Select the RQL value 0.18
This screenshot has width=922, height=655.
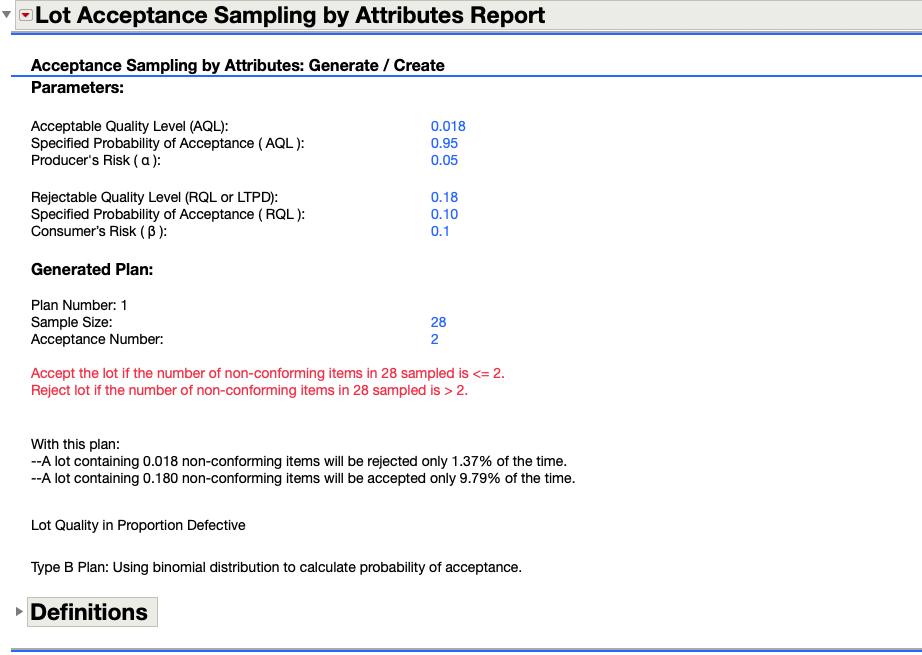(444, 198)
